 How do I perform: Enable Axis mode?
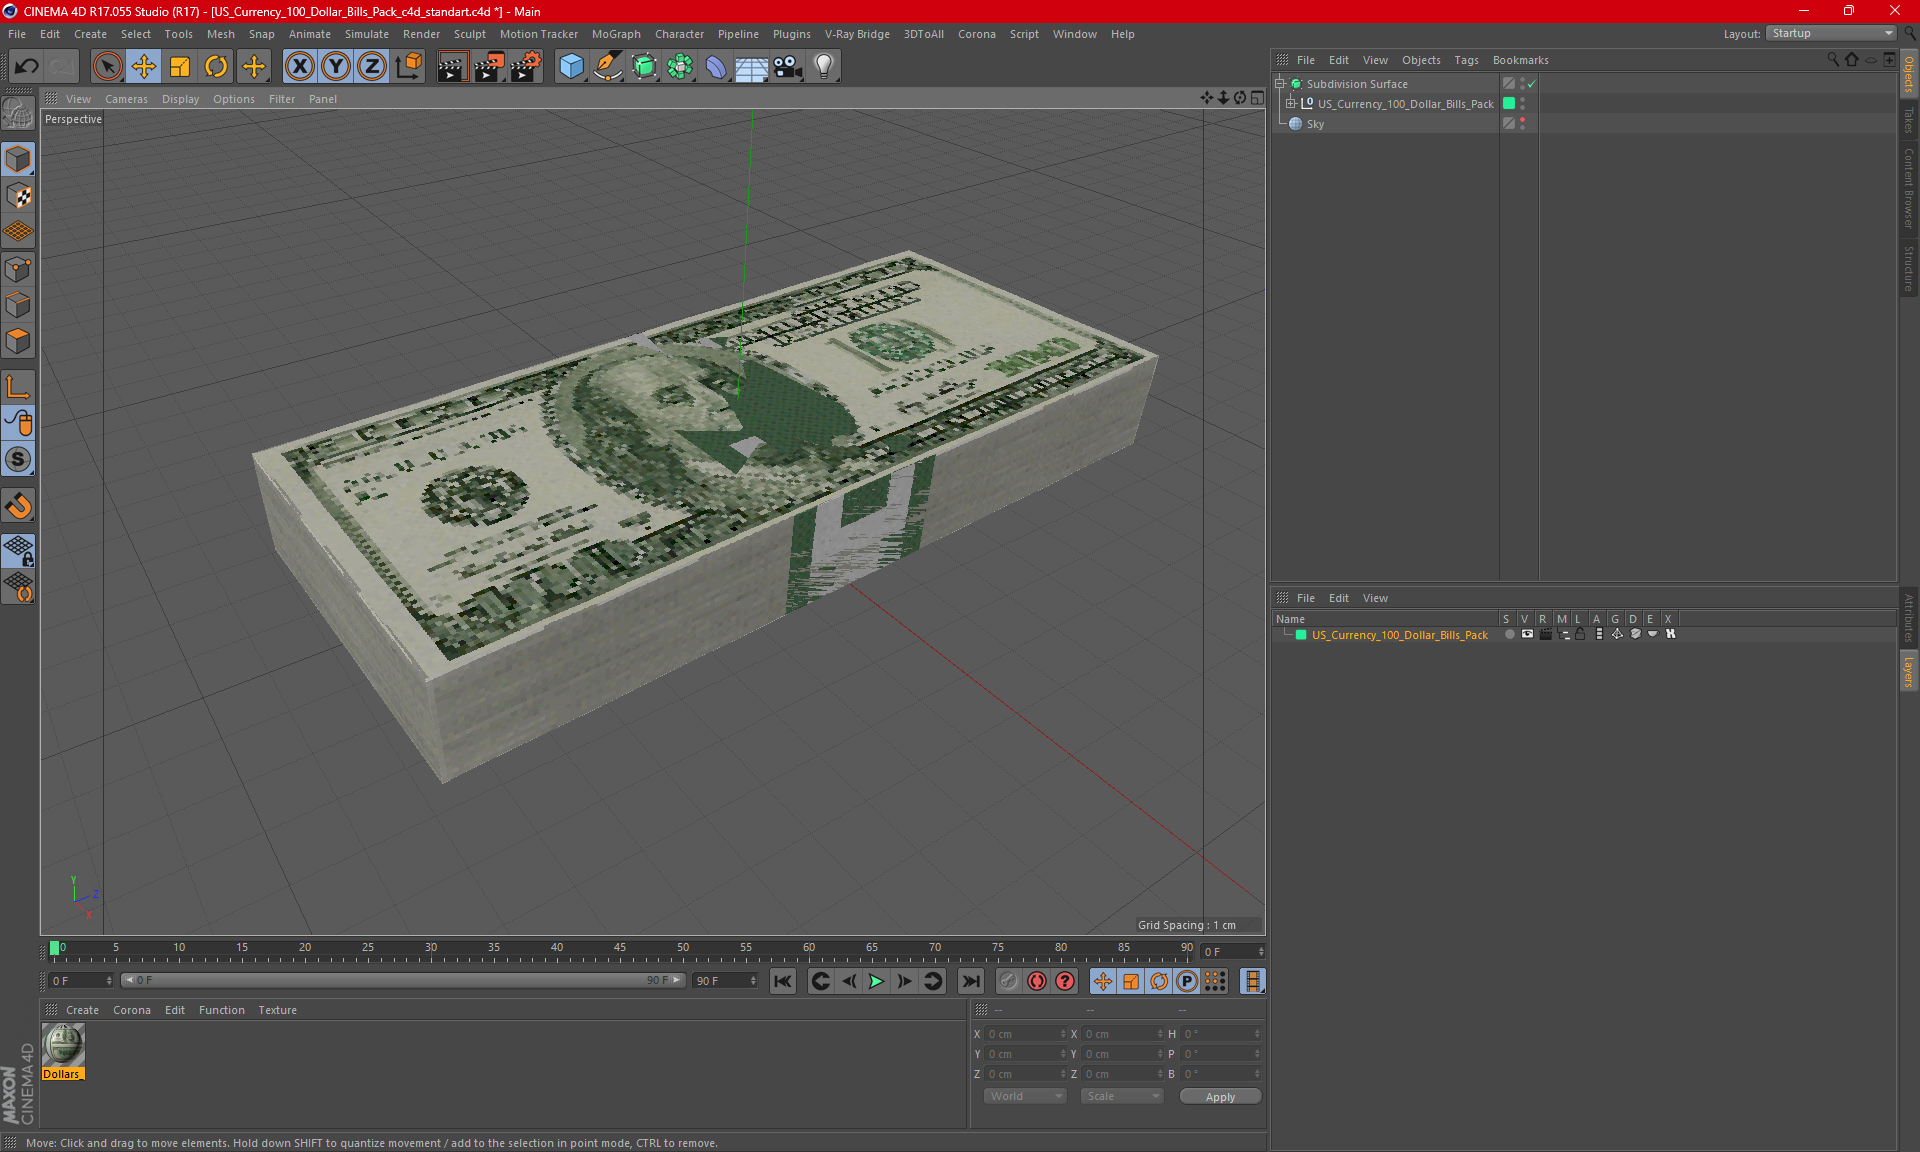(x=18, y=387)
